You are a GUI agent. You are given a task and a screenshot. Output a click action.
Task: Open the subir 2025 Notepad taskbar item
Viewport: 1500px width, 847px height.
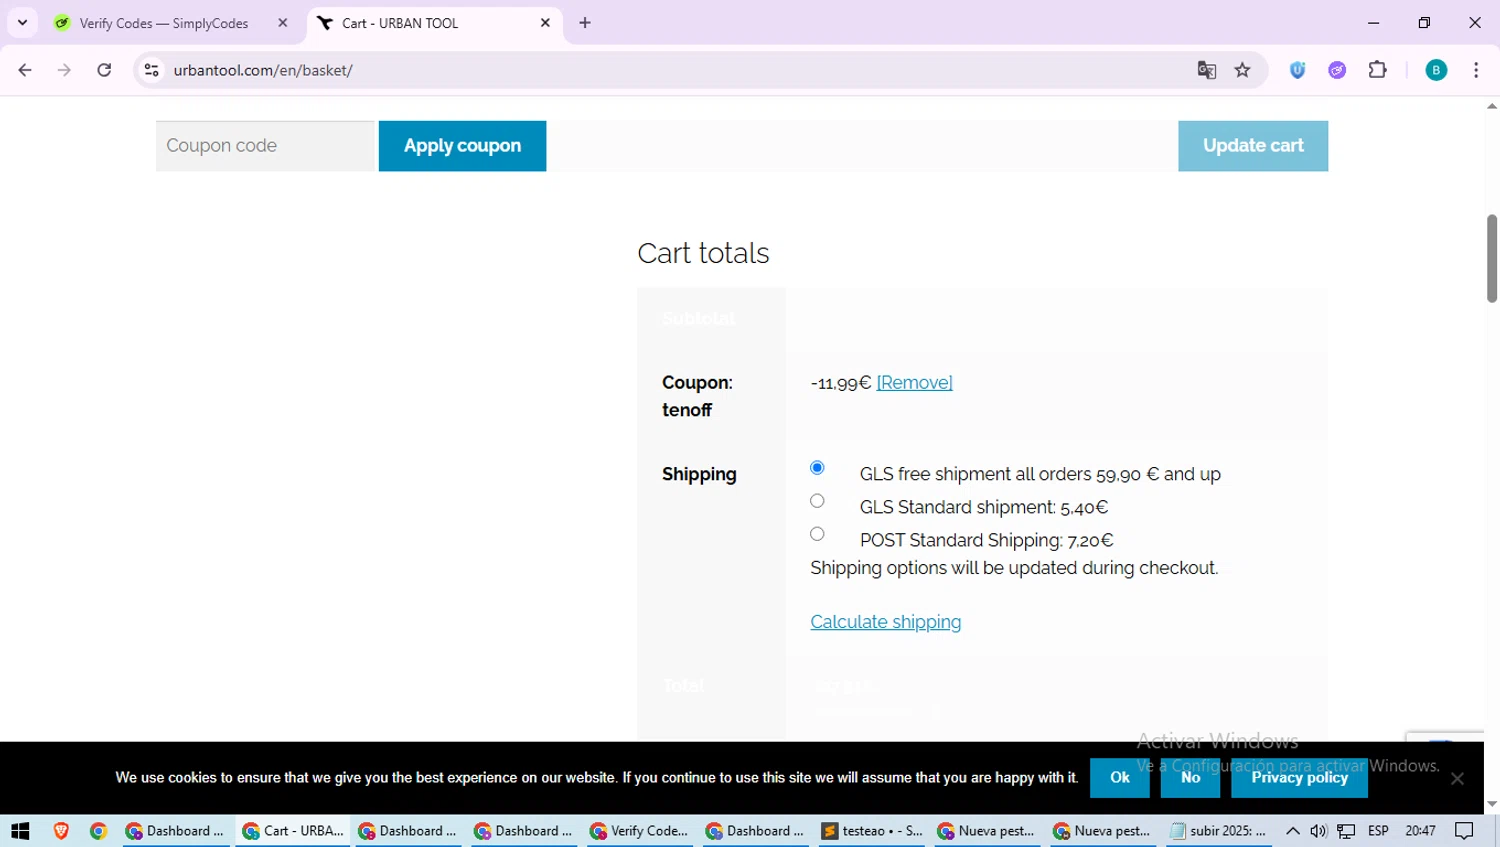click(1218, 831)
